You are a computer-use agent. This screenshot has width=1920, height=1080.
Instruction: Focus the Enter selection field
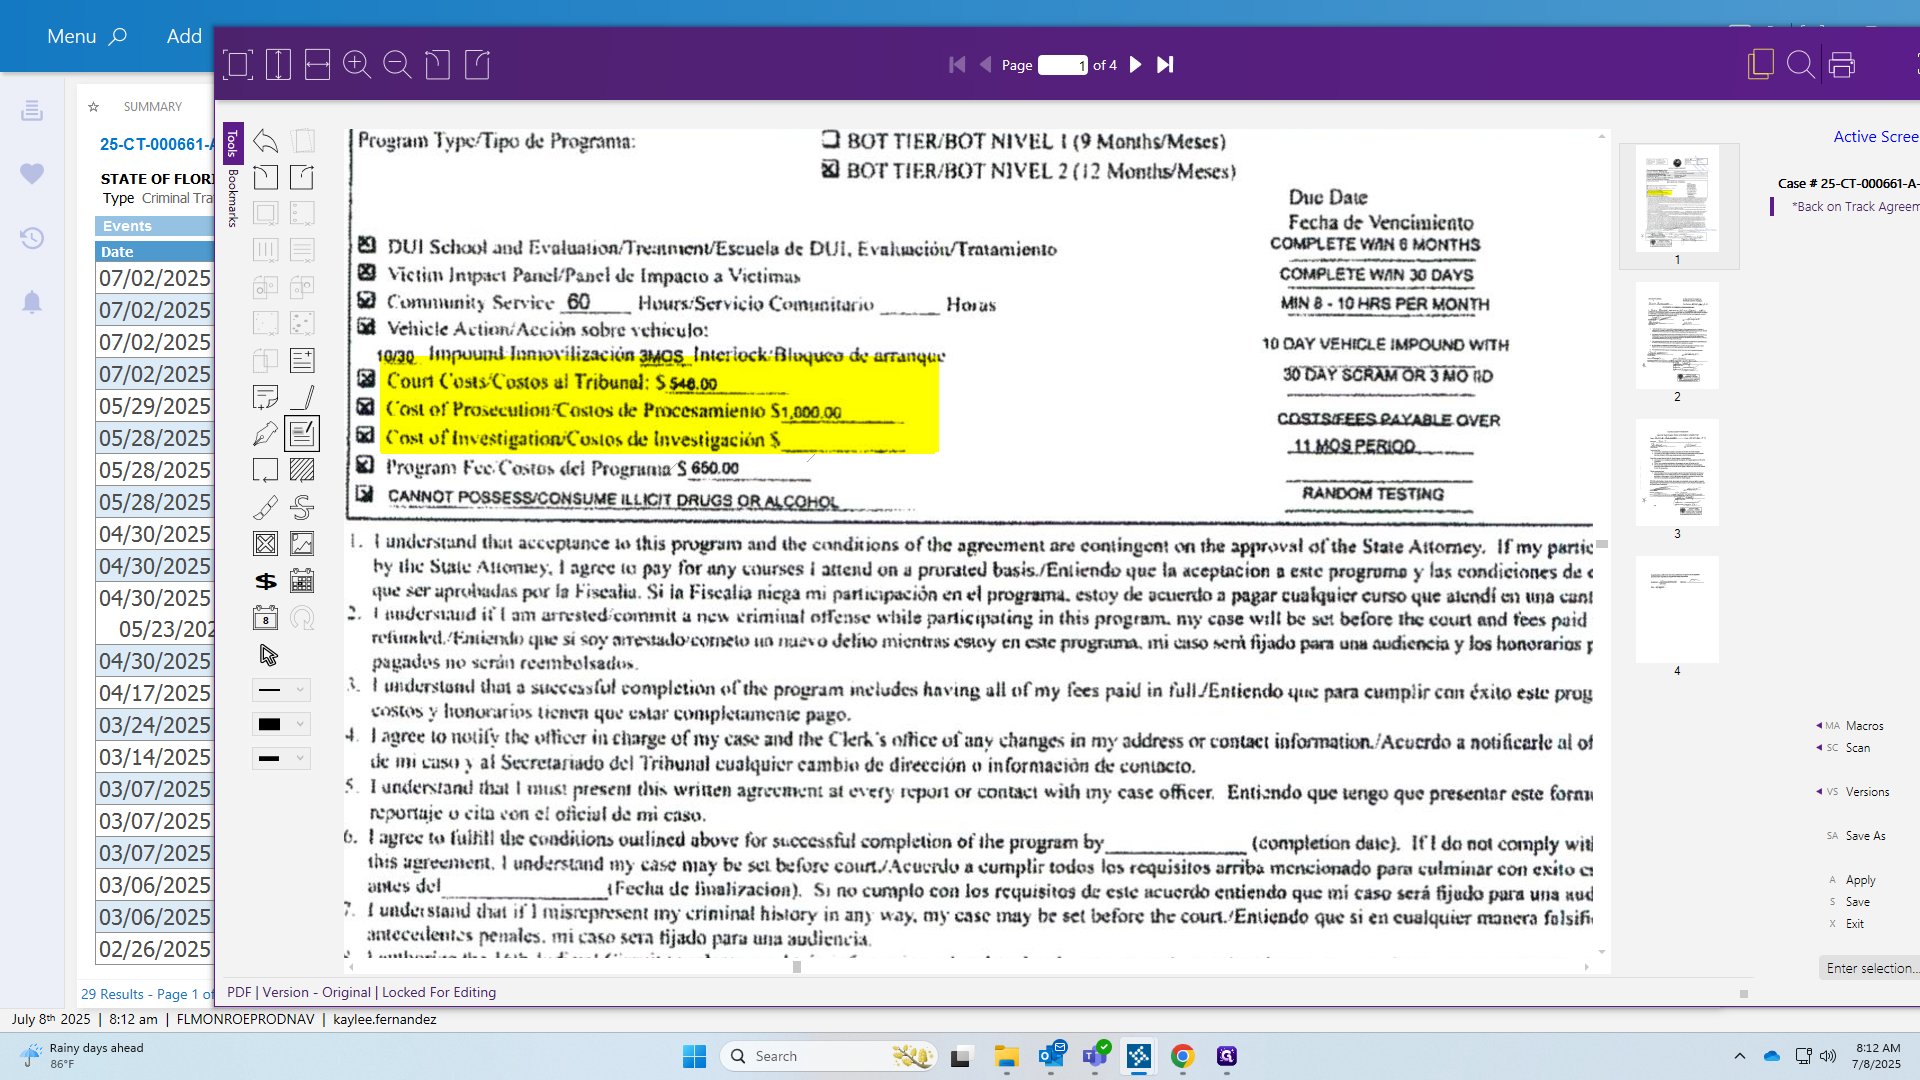click(1869, 968)
